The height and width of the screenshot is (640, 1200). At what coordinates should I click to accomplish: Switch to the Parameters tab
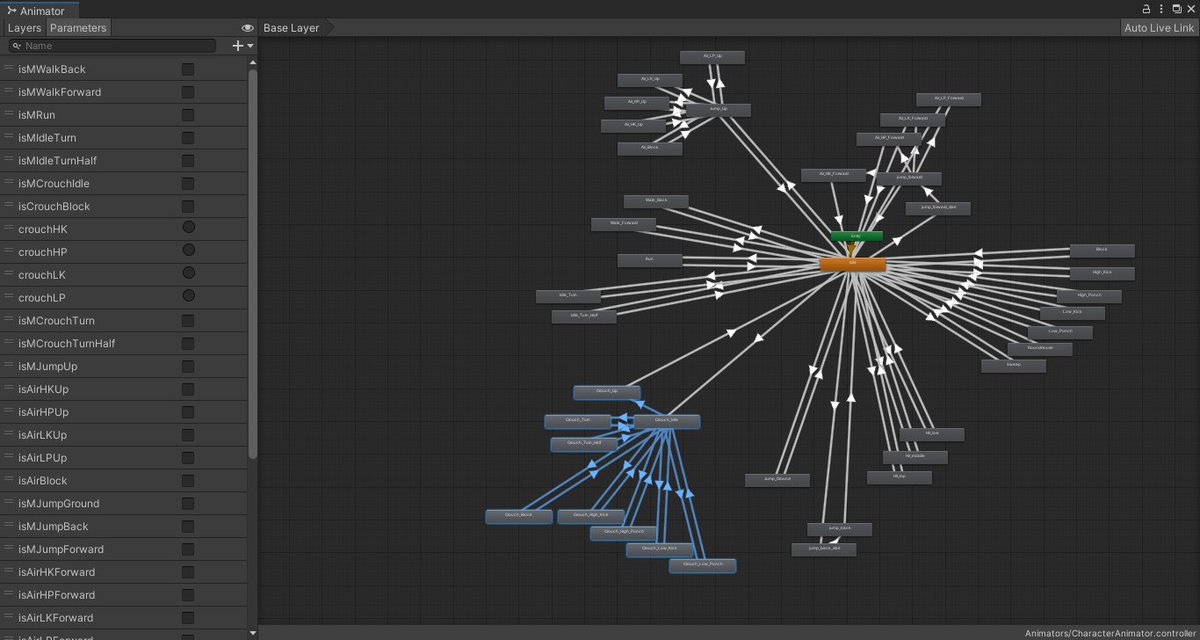point(78,28)
